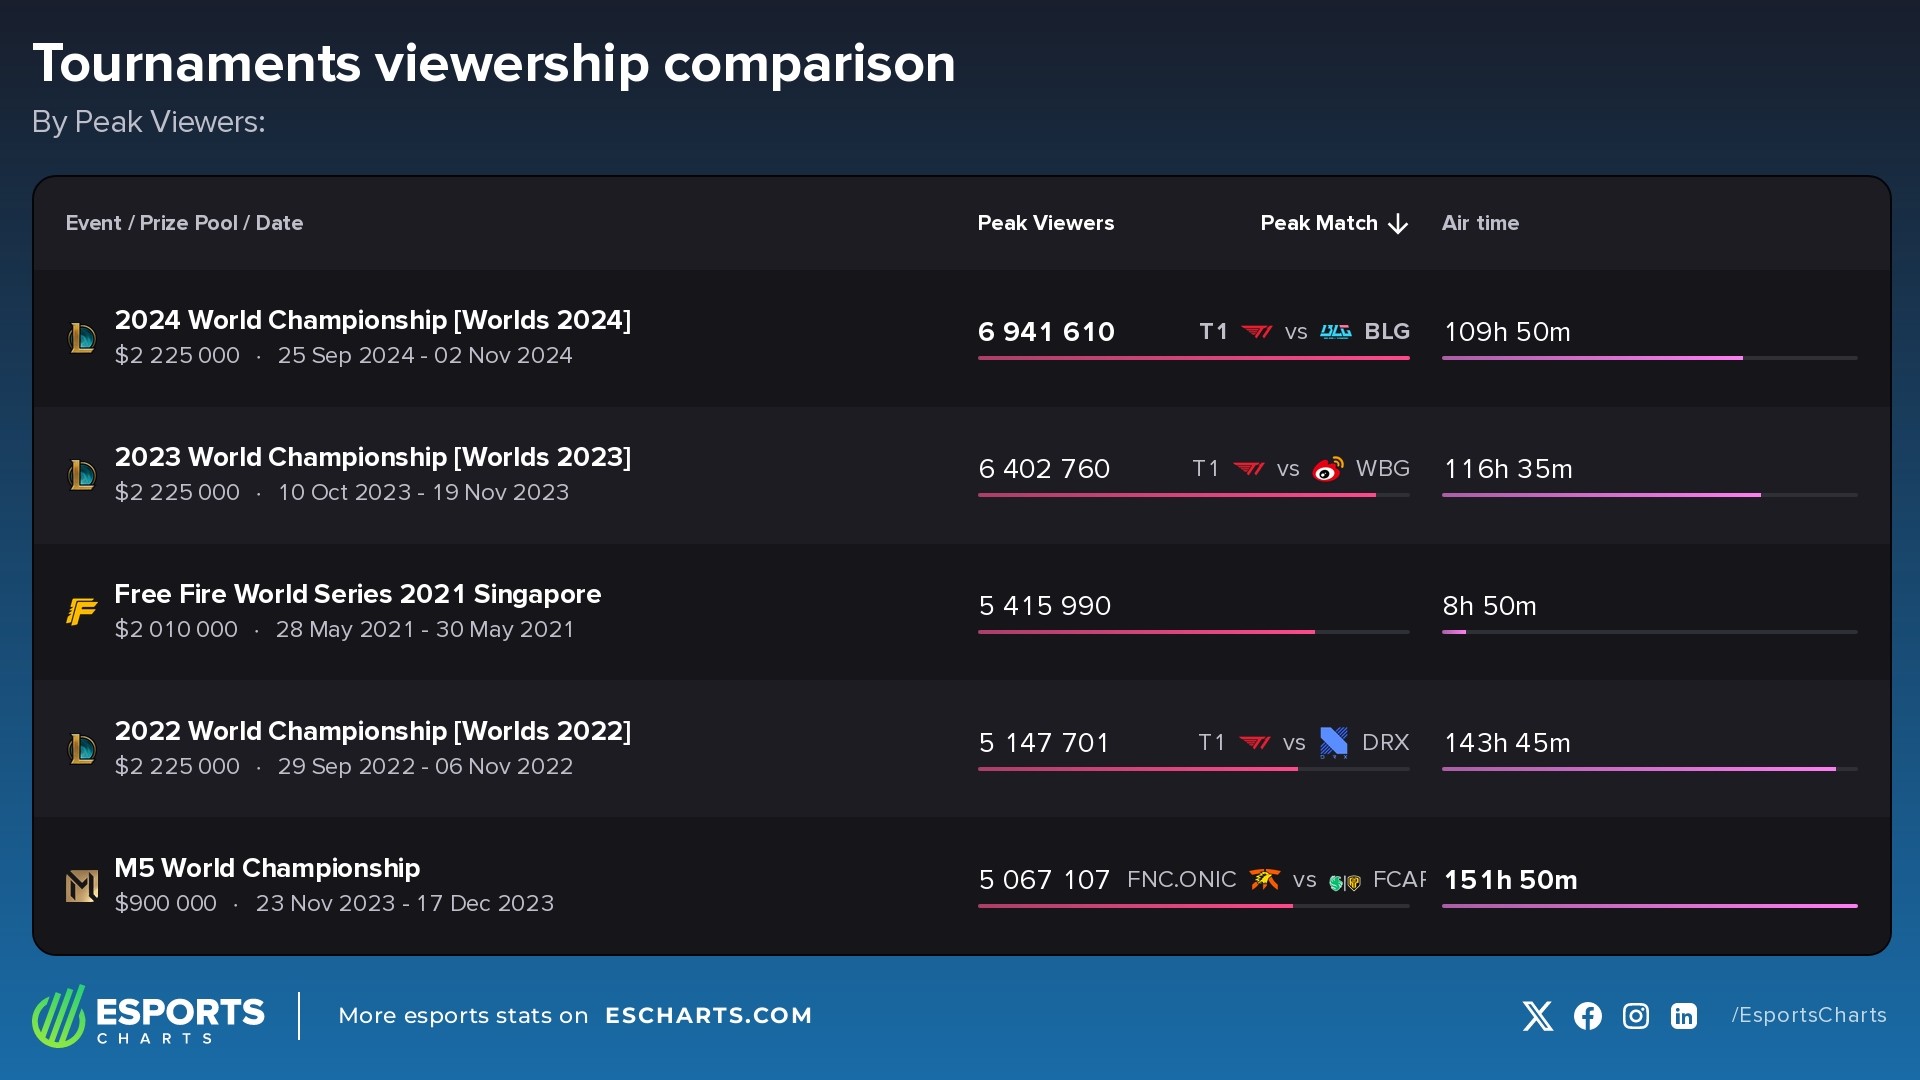Click the T1 team logo in the Worlds 2024 row
The image size is (1920, 1080).
[1256, 331]
